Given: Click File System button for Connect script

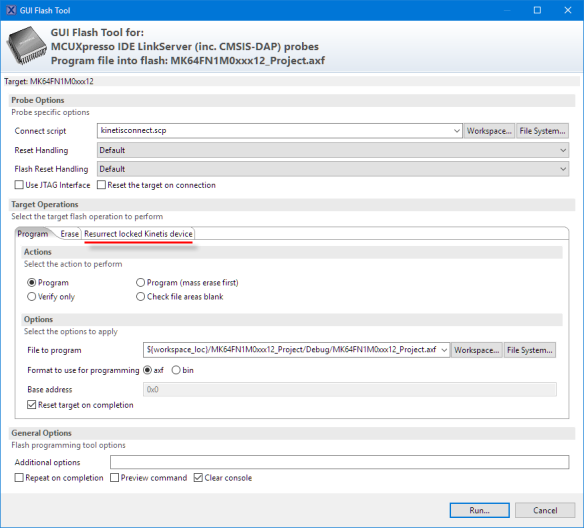Looking at the screenshot, I should 542,131.
